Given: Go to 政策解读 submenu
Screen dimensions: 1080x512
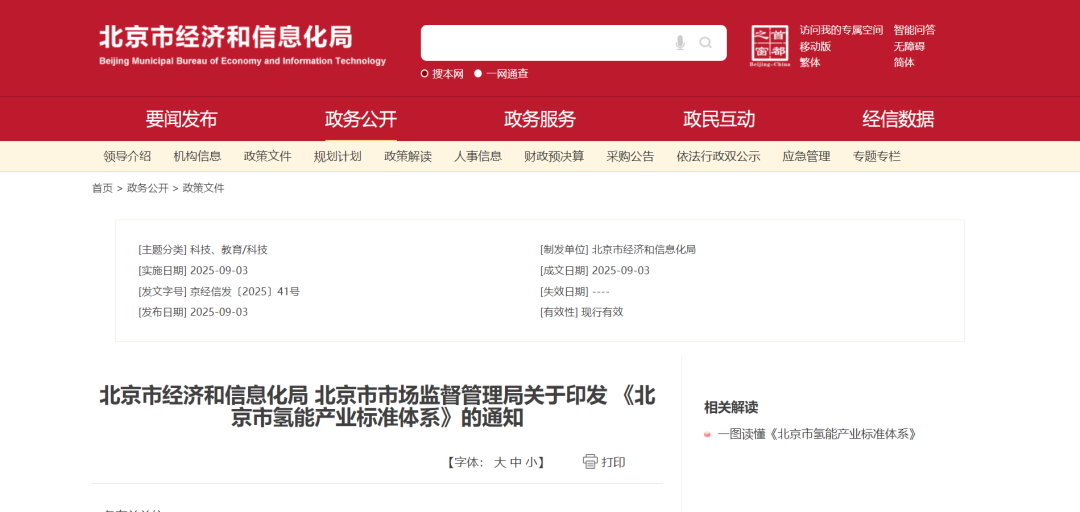Looking at the screenshot, I should pyautogui.click(x=408, y=156).
